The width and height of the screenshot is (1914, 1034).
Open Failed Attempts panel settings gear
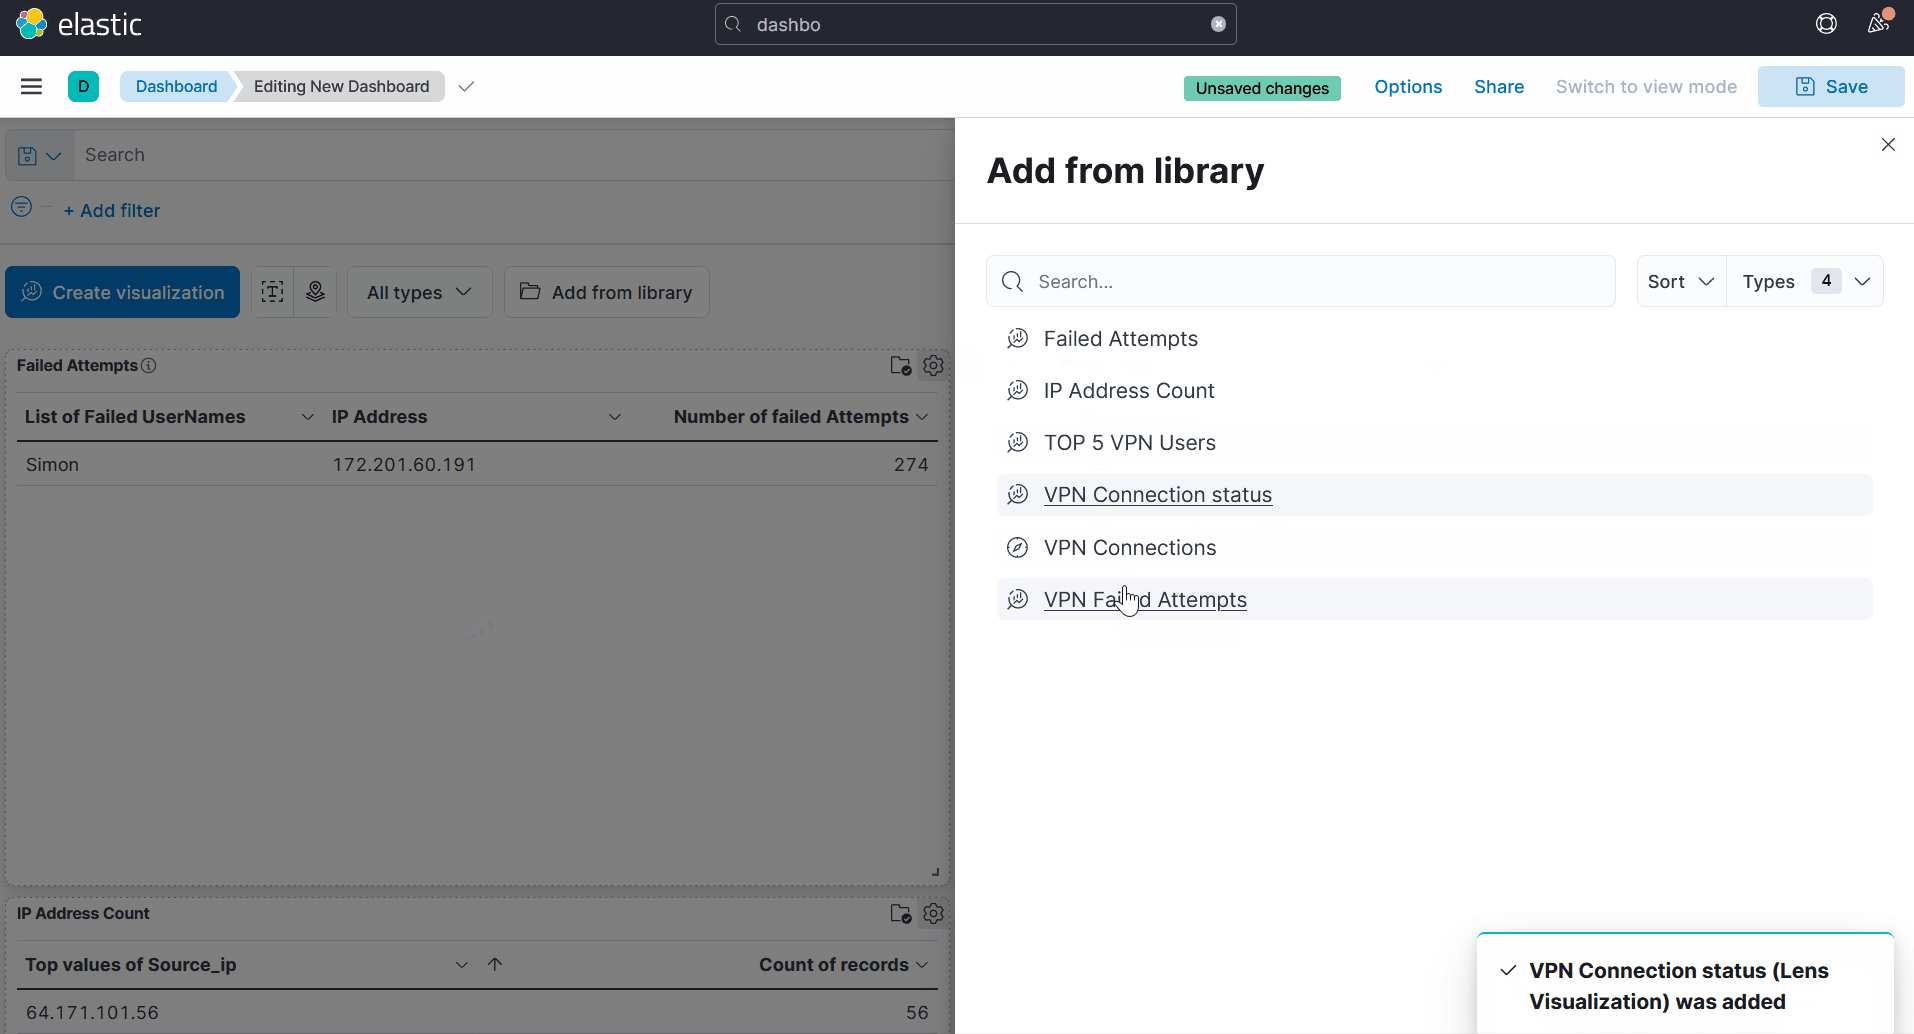coord(933,366)
